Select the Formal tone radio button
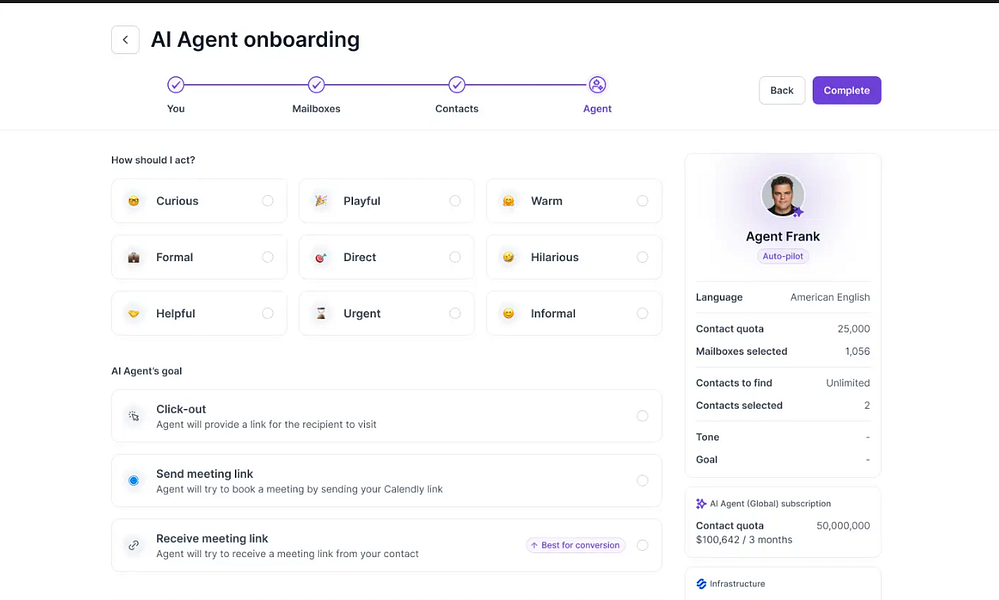 coord(268,257)
